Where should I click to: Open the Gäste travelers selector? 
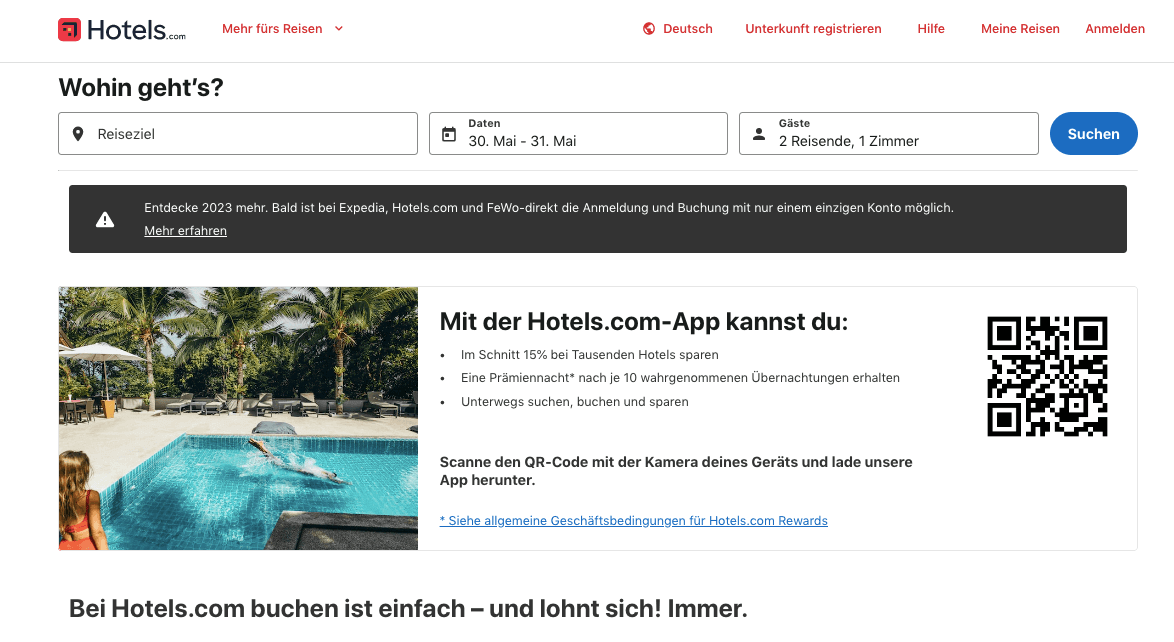click(x=889, y=133)
